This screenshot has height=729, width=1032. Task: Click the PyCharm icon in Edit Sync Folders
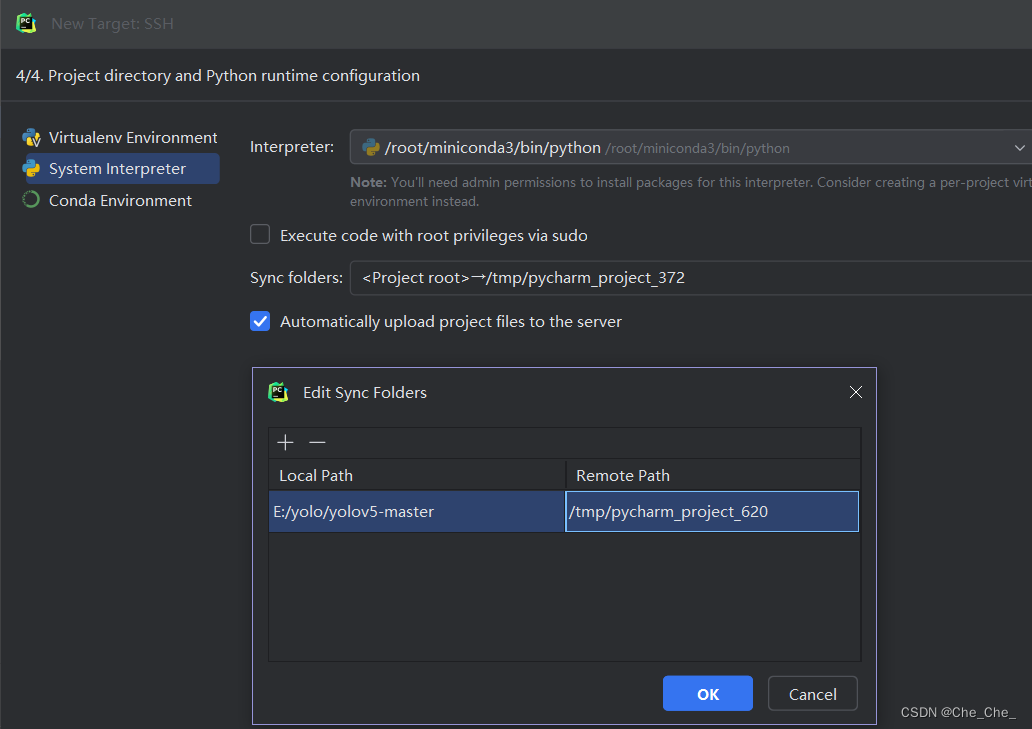coord(278,392)
